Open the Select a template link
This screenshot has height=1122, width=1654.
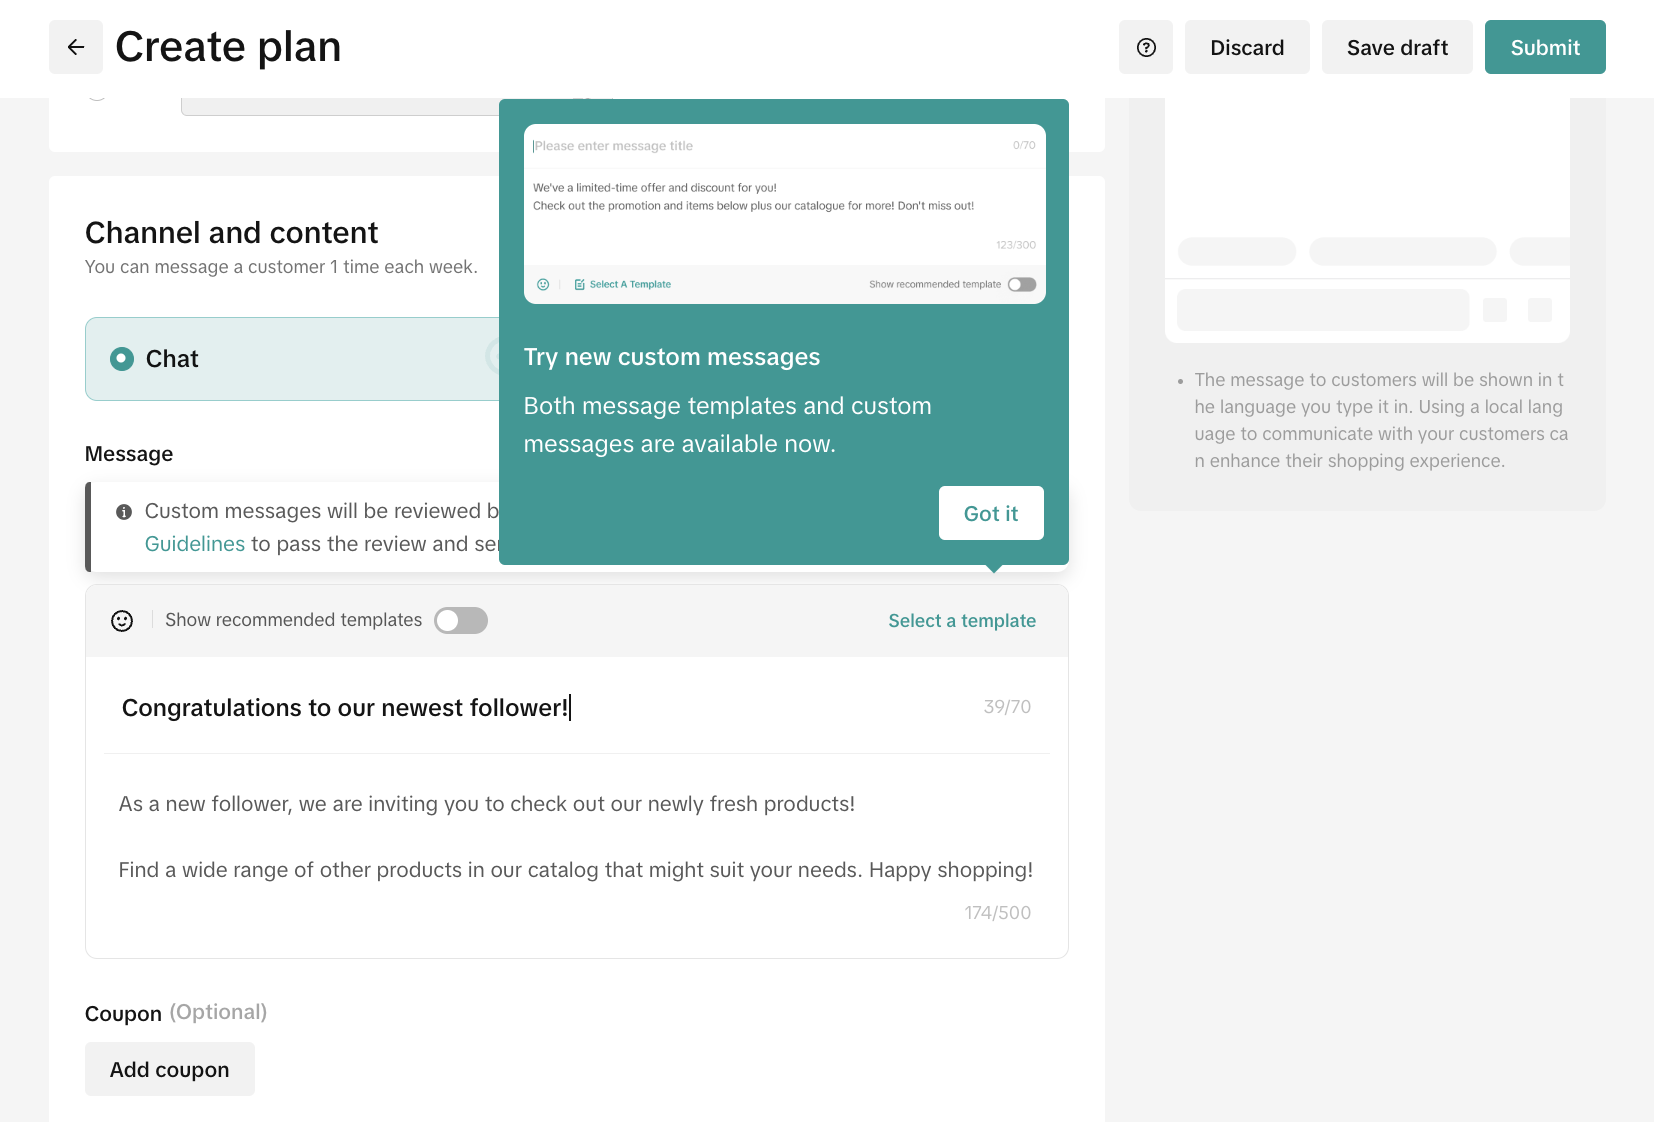(x=962, y=621)
